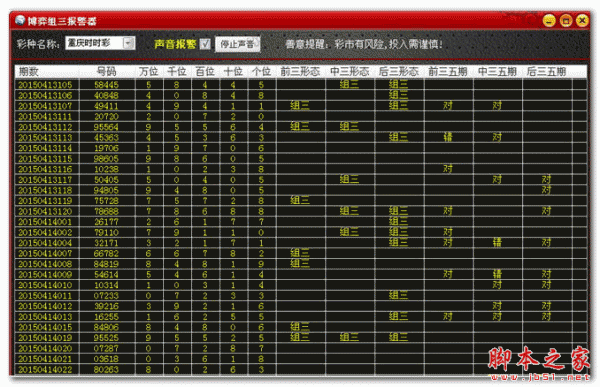Select period row 20150413117
Viewport: 600px width, 387px height.
pos(300,180)
